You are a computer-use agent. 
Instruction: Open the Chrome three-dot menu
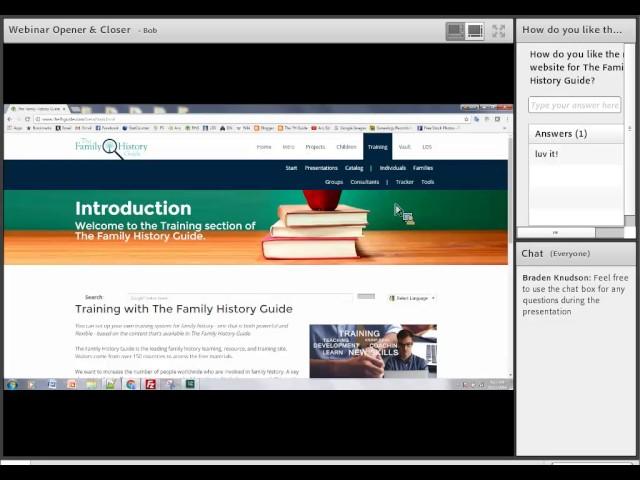(507, 119)
